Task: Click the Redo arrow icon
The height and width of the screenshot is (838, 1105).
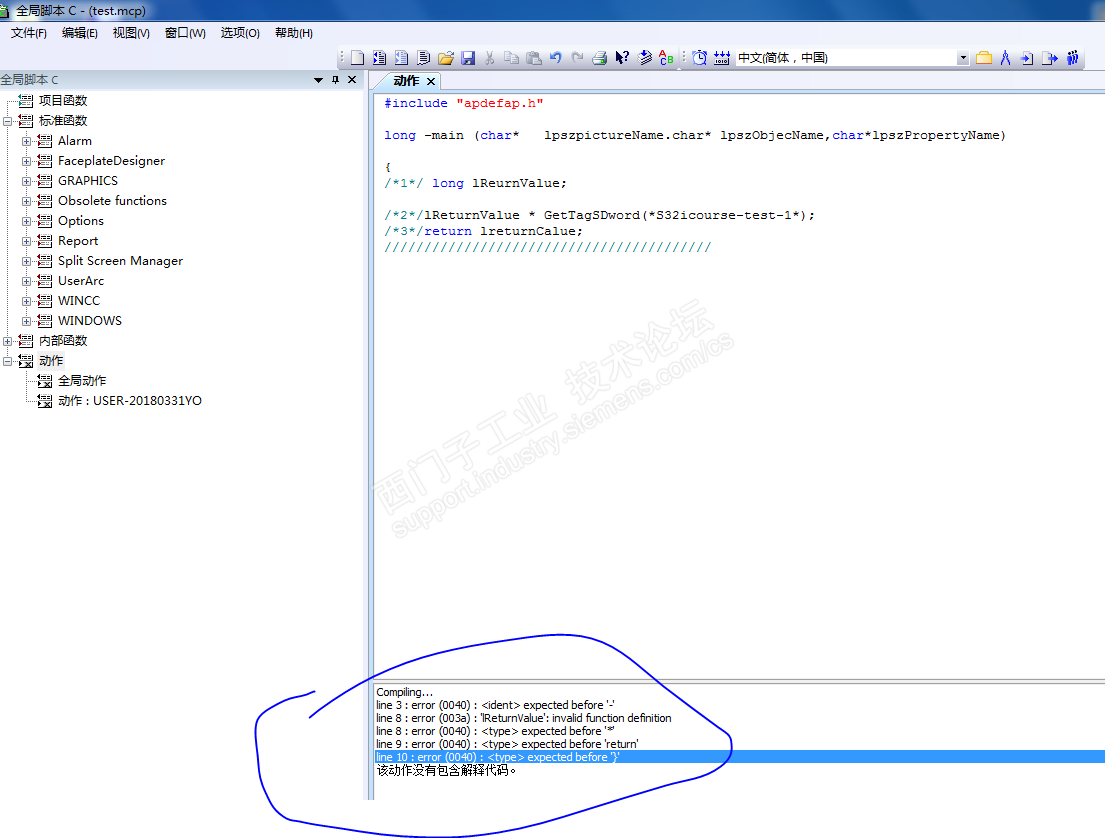Action: [x=577, y=58]
